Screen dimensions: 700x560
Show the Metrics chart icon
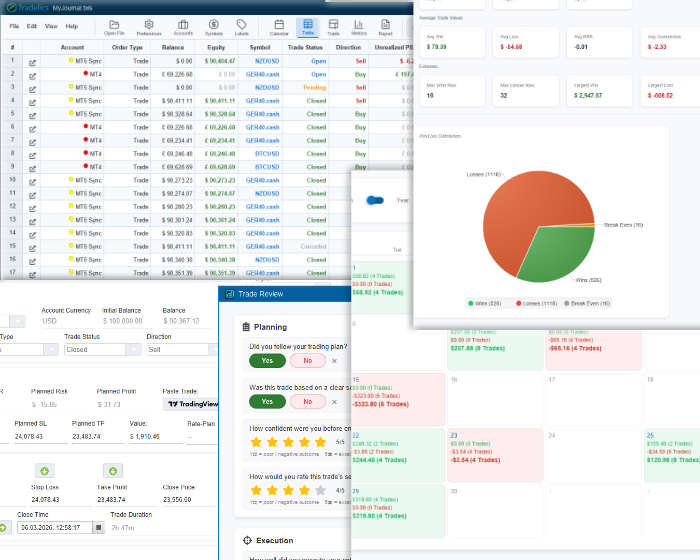tap(358, 27)
